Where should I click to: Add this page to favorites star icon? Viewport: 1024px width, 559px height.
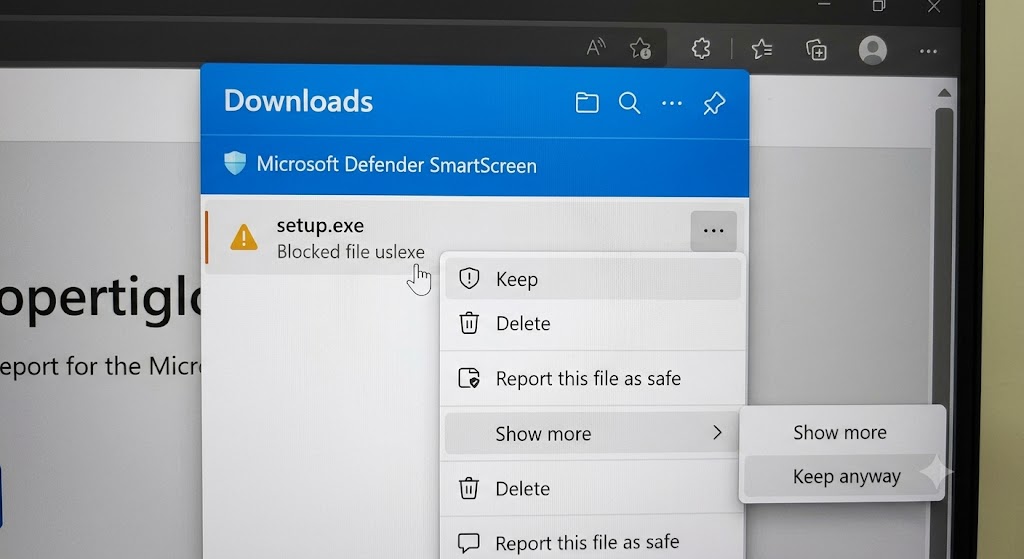tap(640, 48)
